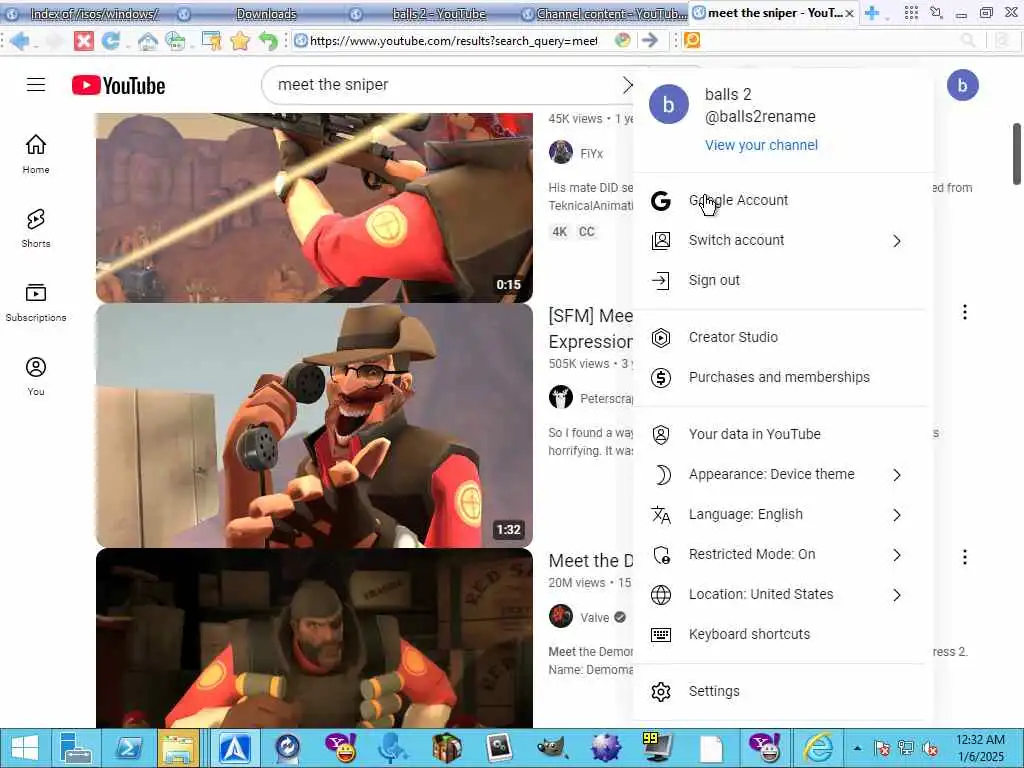The height and width of the screenshot is (768, 1024).
Task: Open more options for SFM video
Action: pyautogui.click(x=965, y=312)
